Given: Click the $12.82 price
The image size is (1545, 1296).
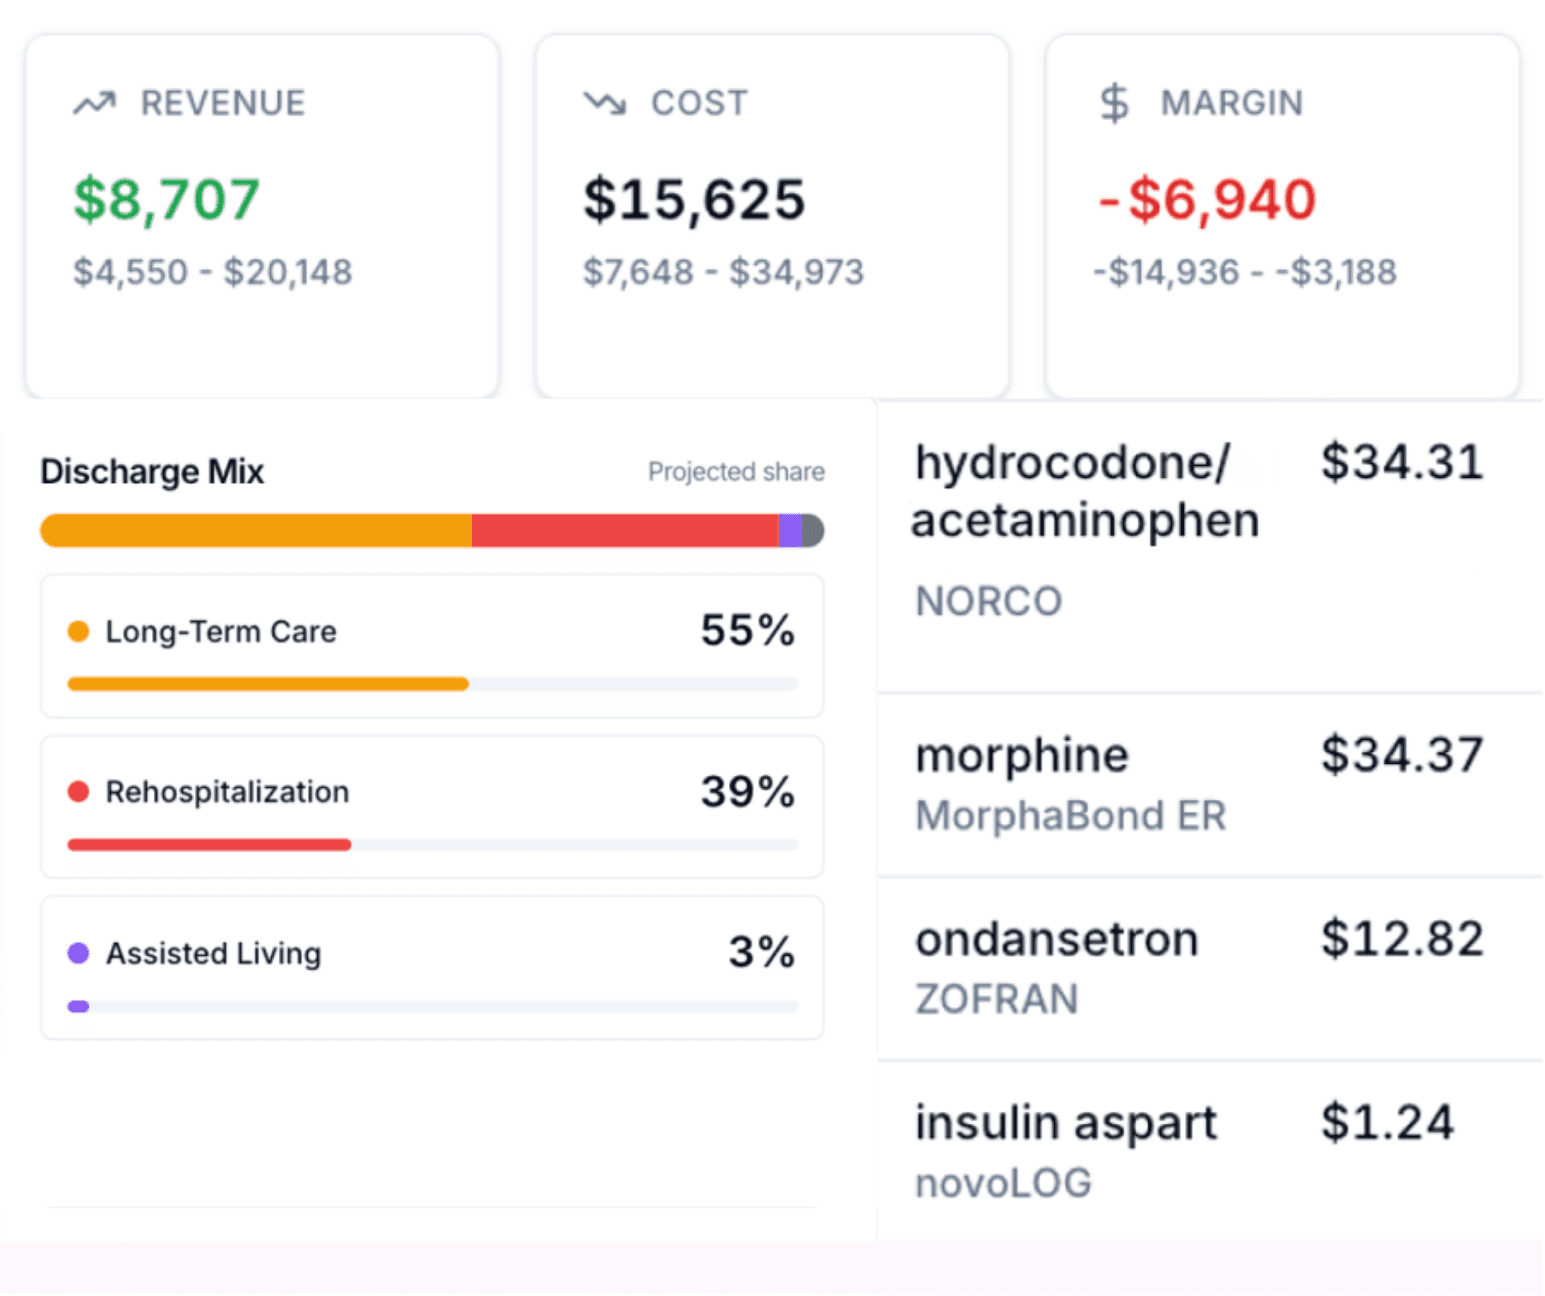Looking at the screenshot, I should [x=1401, y=939].
